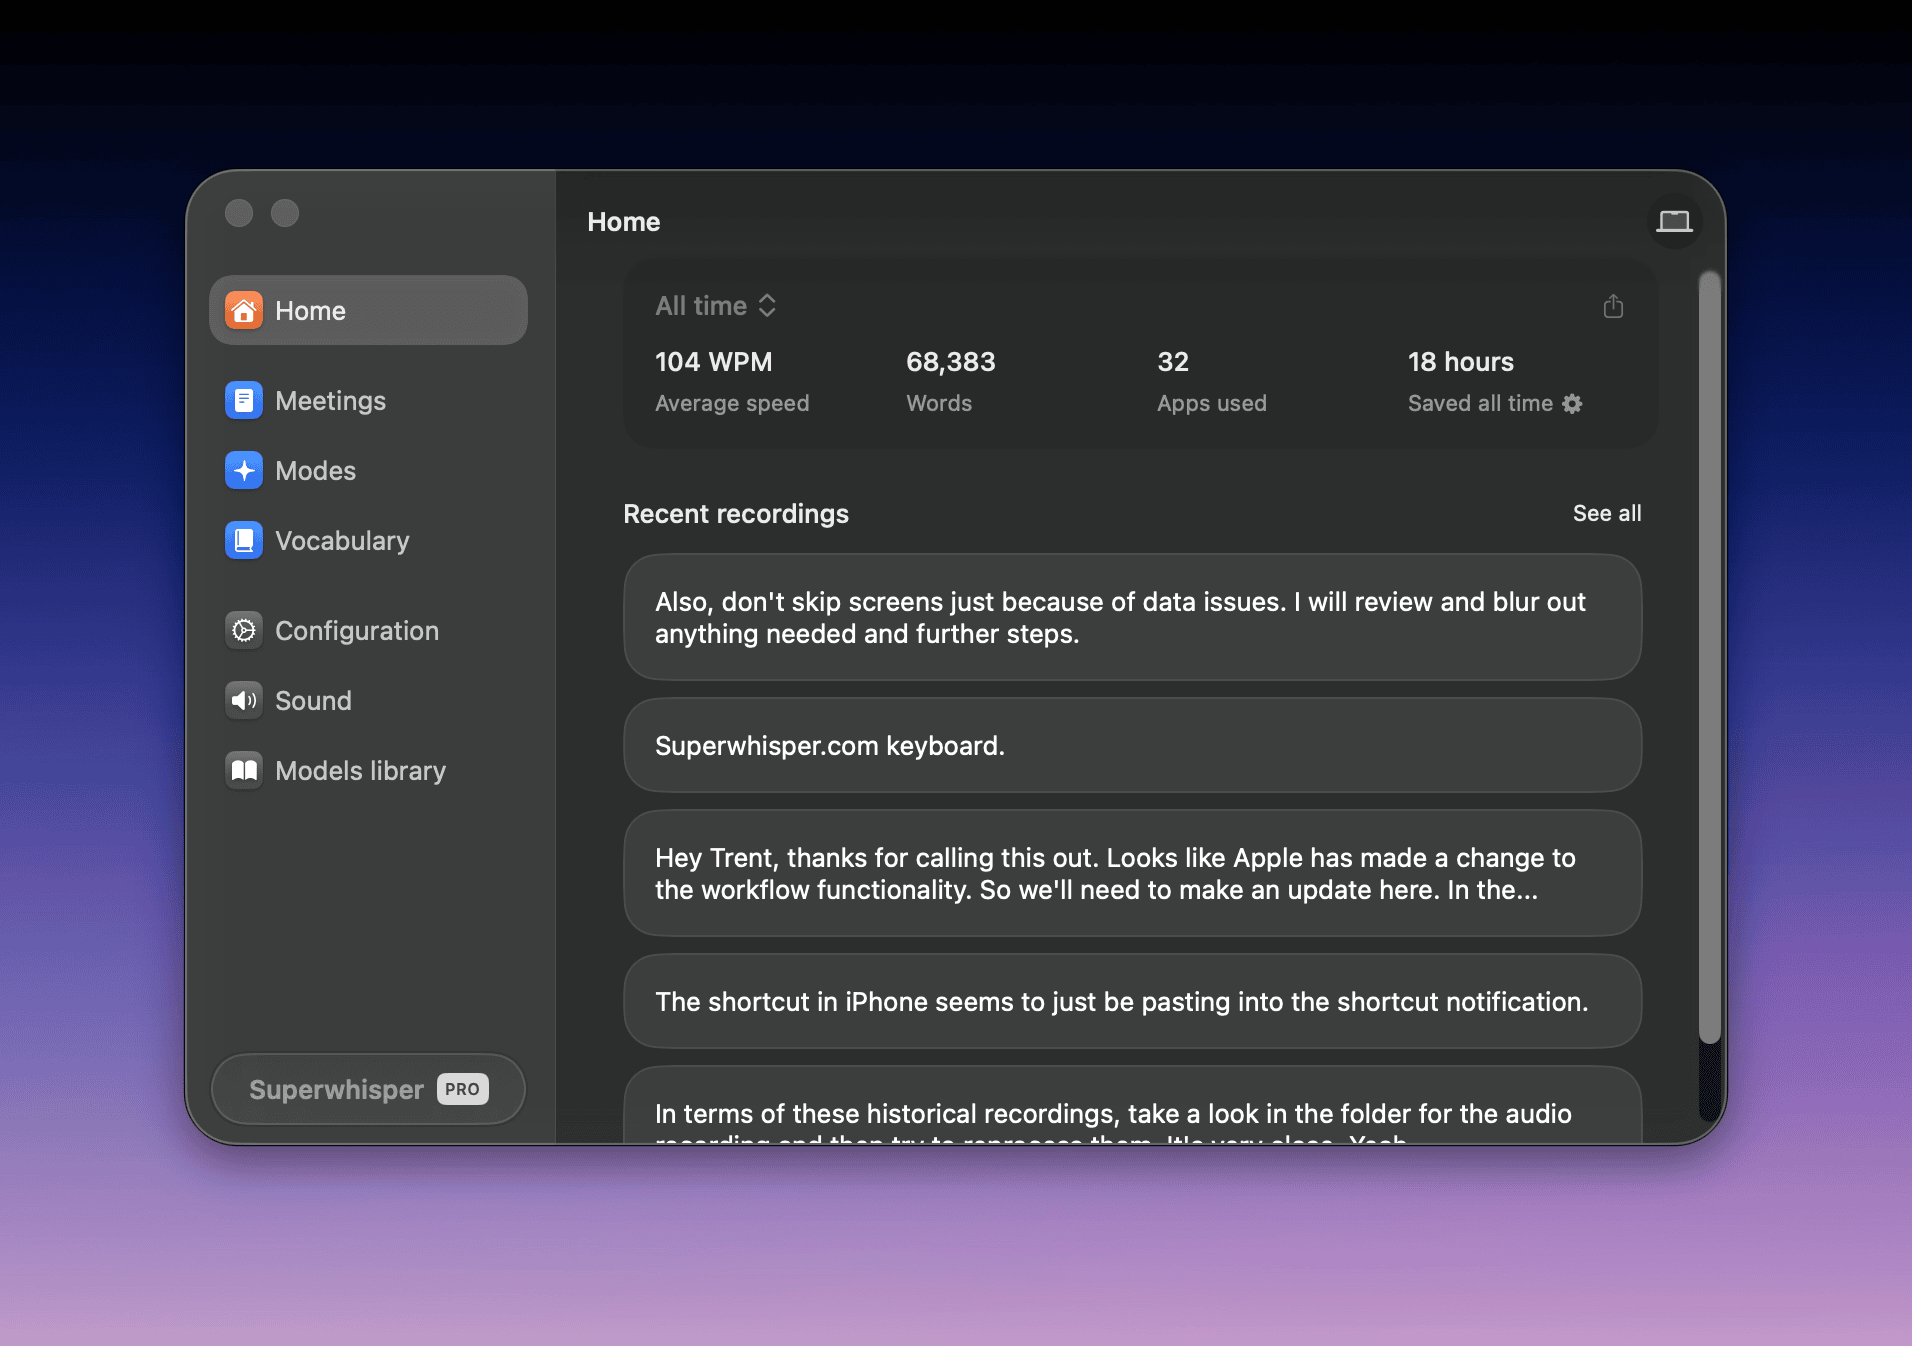Open the Meetings sidebar item
Image resolution: width=1912 pixels, height=1346 pixels.
point(368,400)
